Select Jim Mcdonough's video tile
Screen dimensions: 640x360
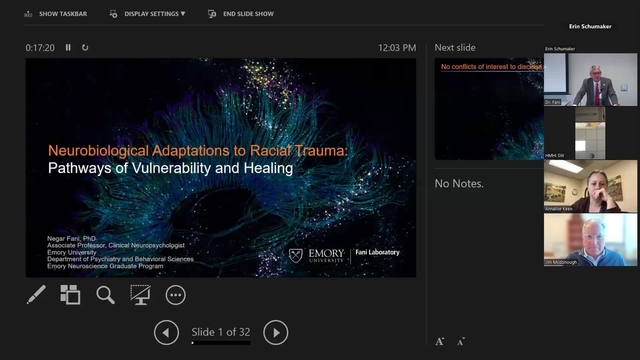(590, 240)
